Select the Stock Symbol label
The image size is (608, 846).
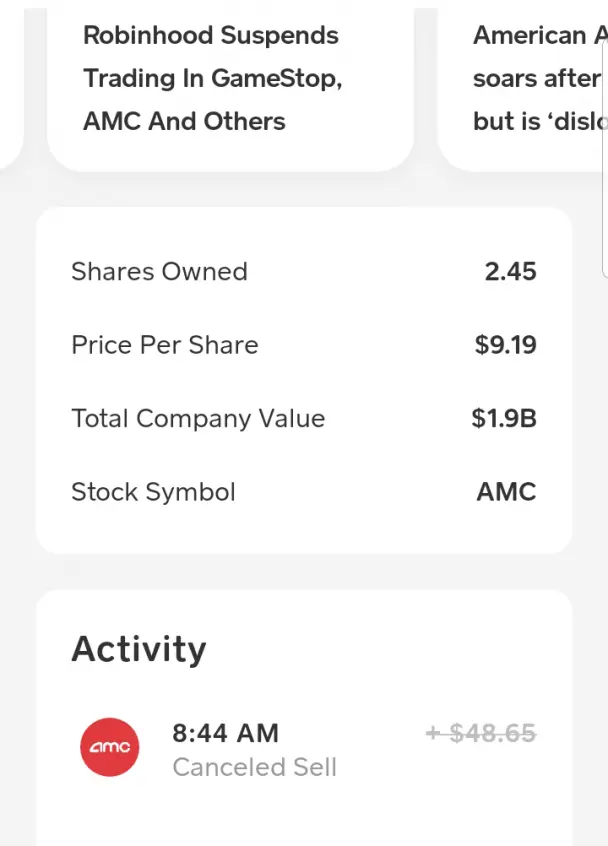153,492
